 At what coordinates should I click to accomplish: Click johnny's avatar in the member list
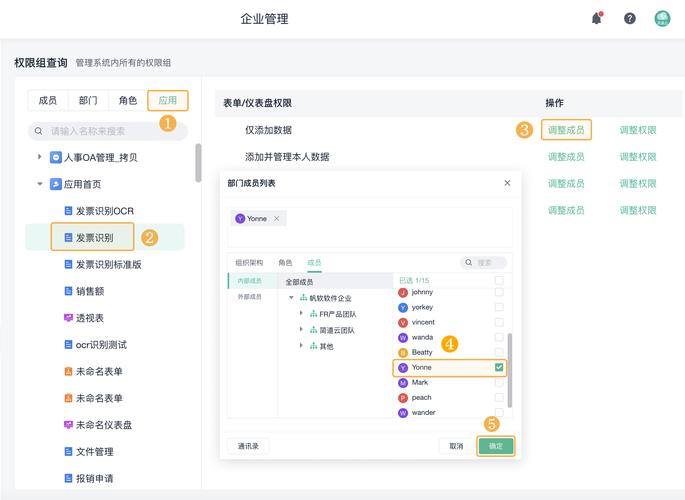(403, 293)
